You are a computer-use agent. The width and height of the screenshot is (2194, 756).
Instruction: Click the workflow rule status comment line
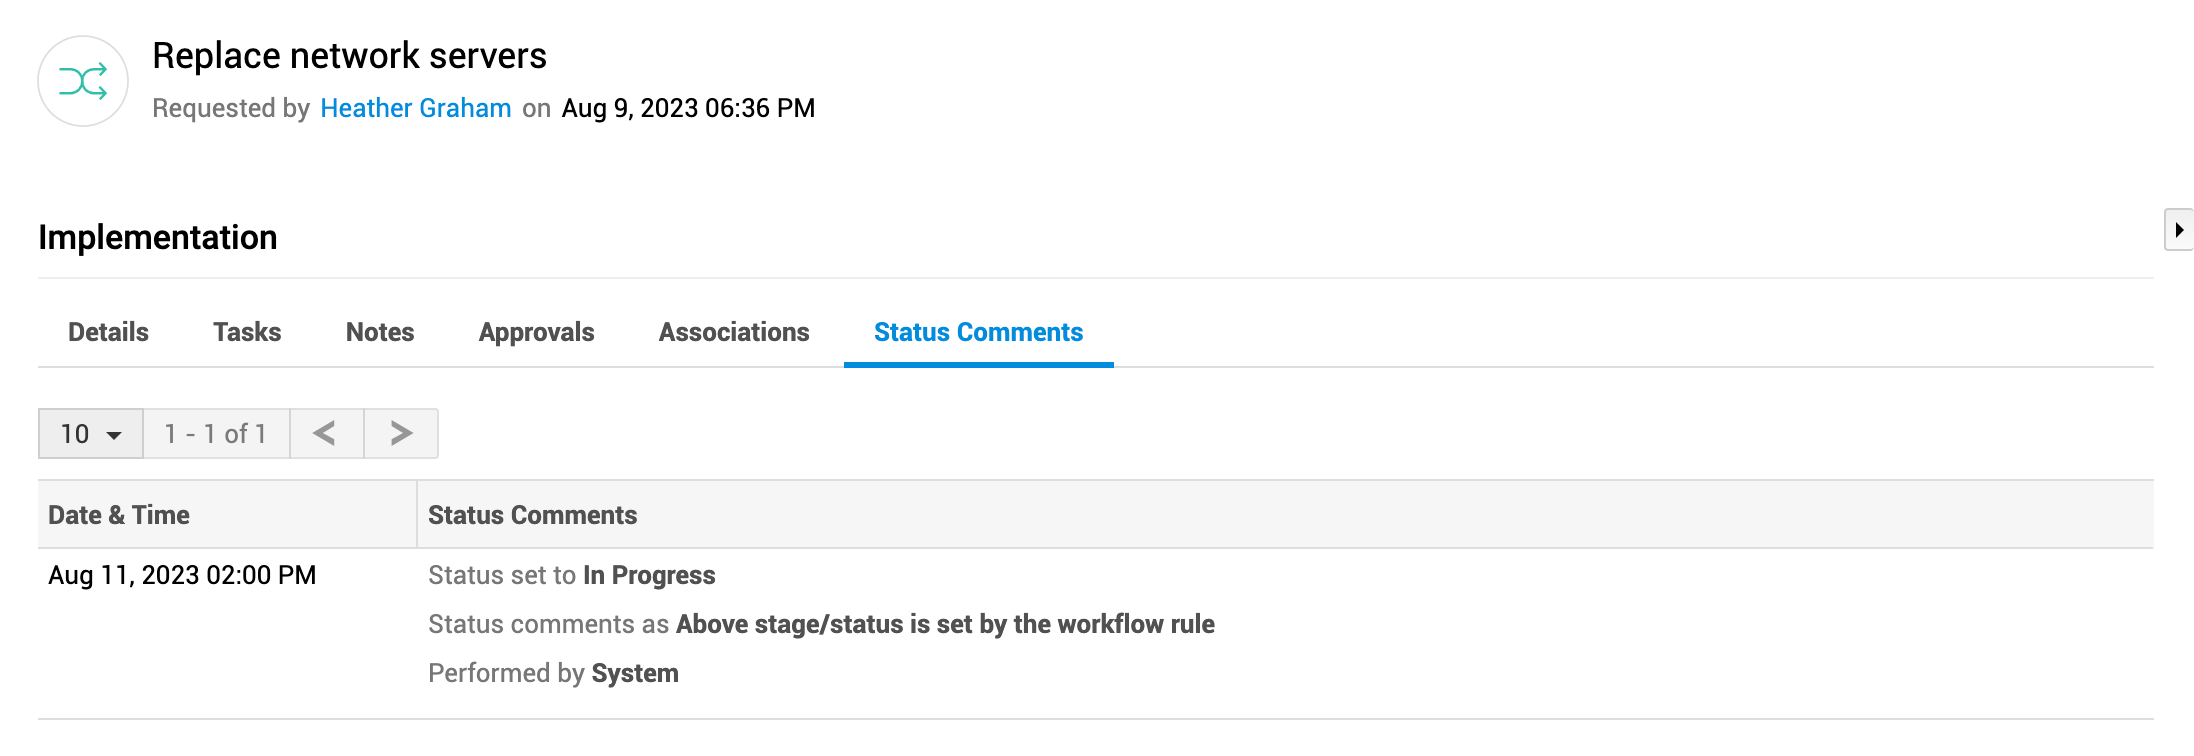[820, 624]
